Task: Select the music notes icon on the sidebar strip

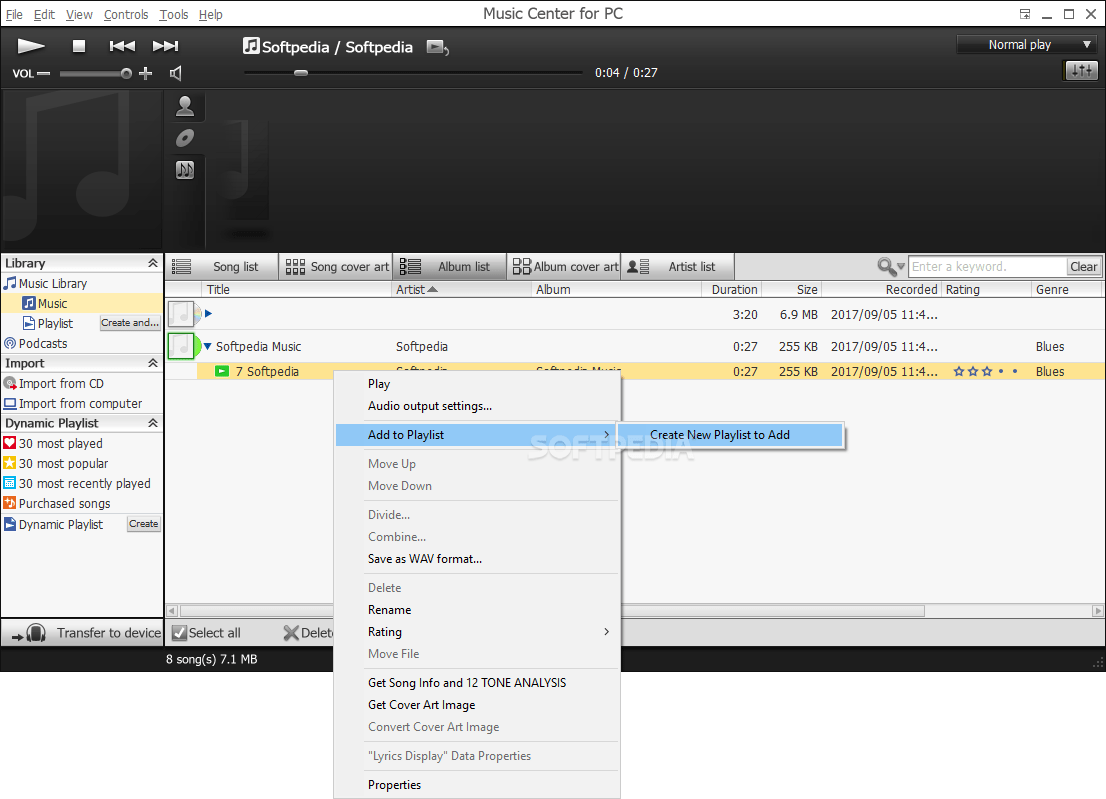Action: (x=186, y=170)
